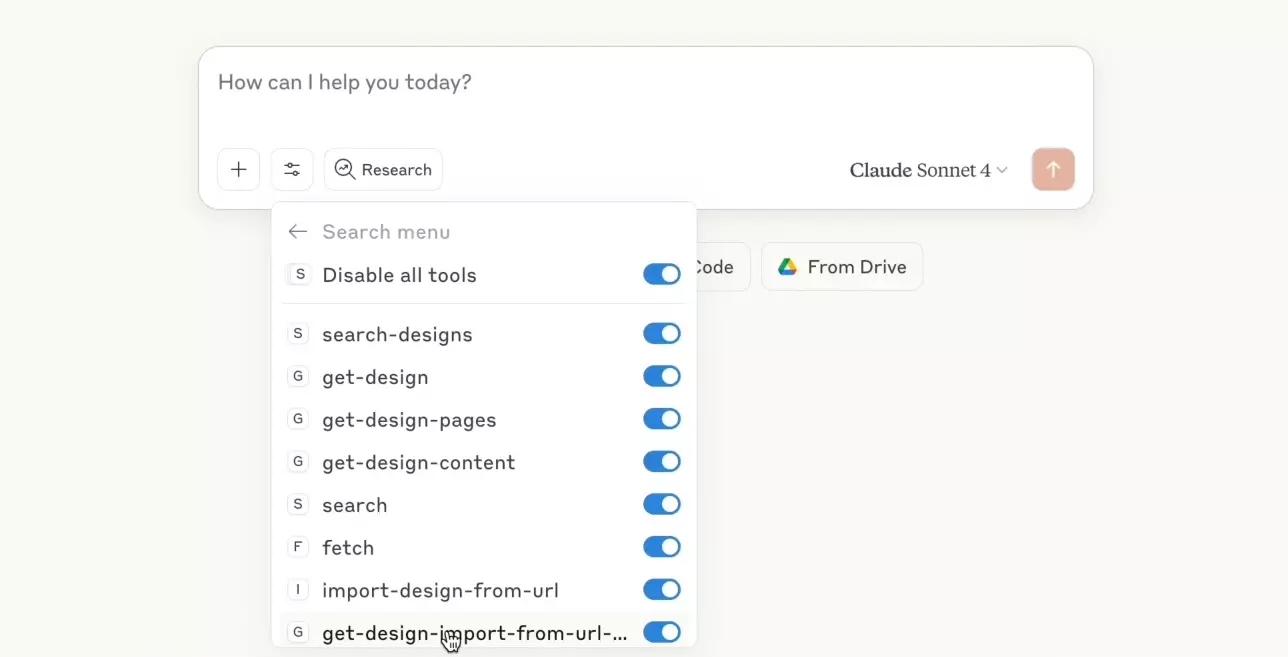Click the F badge beside fetch
This screenshot has width=1288, height=657.
[x=297, y=547]
